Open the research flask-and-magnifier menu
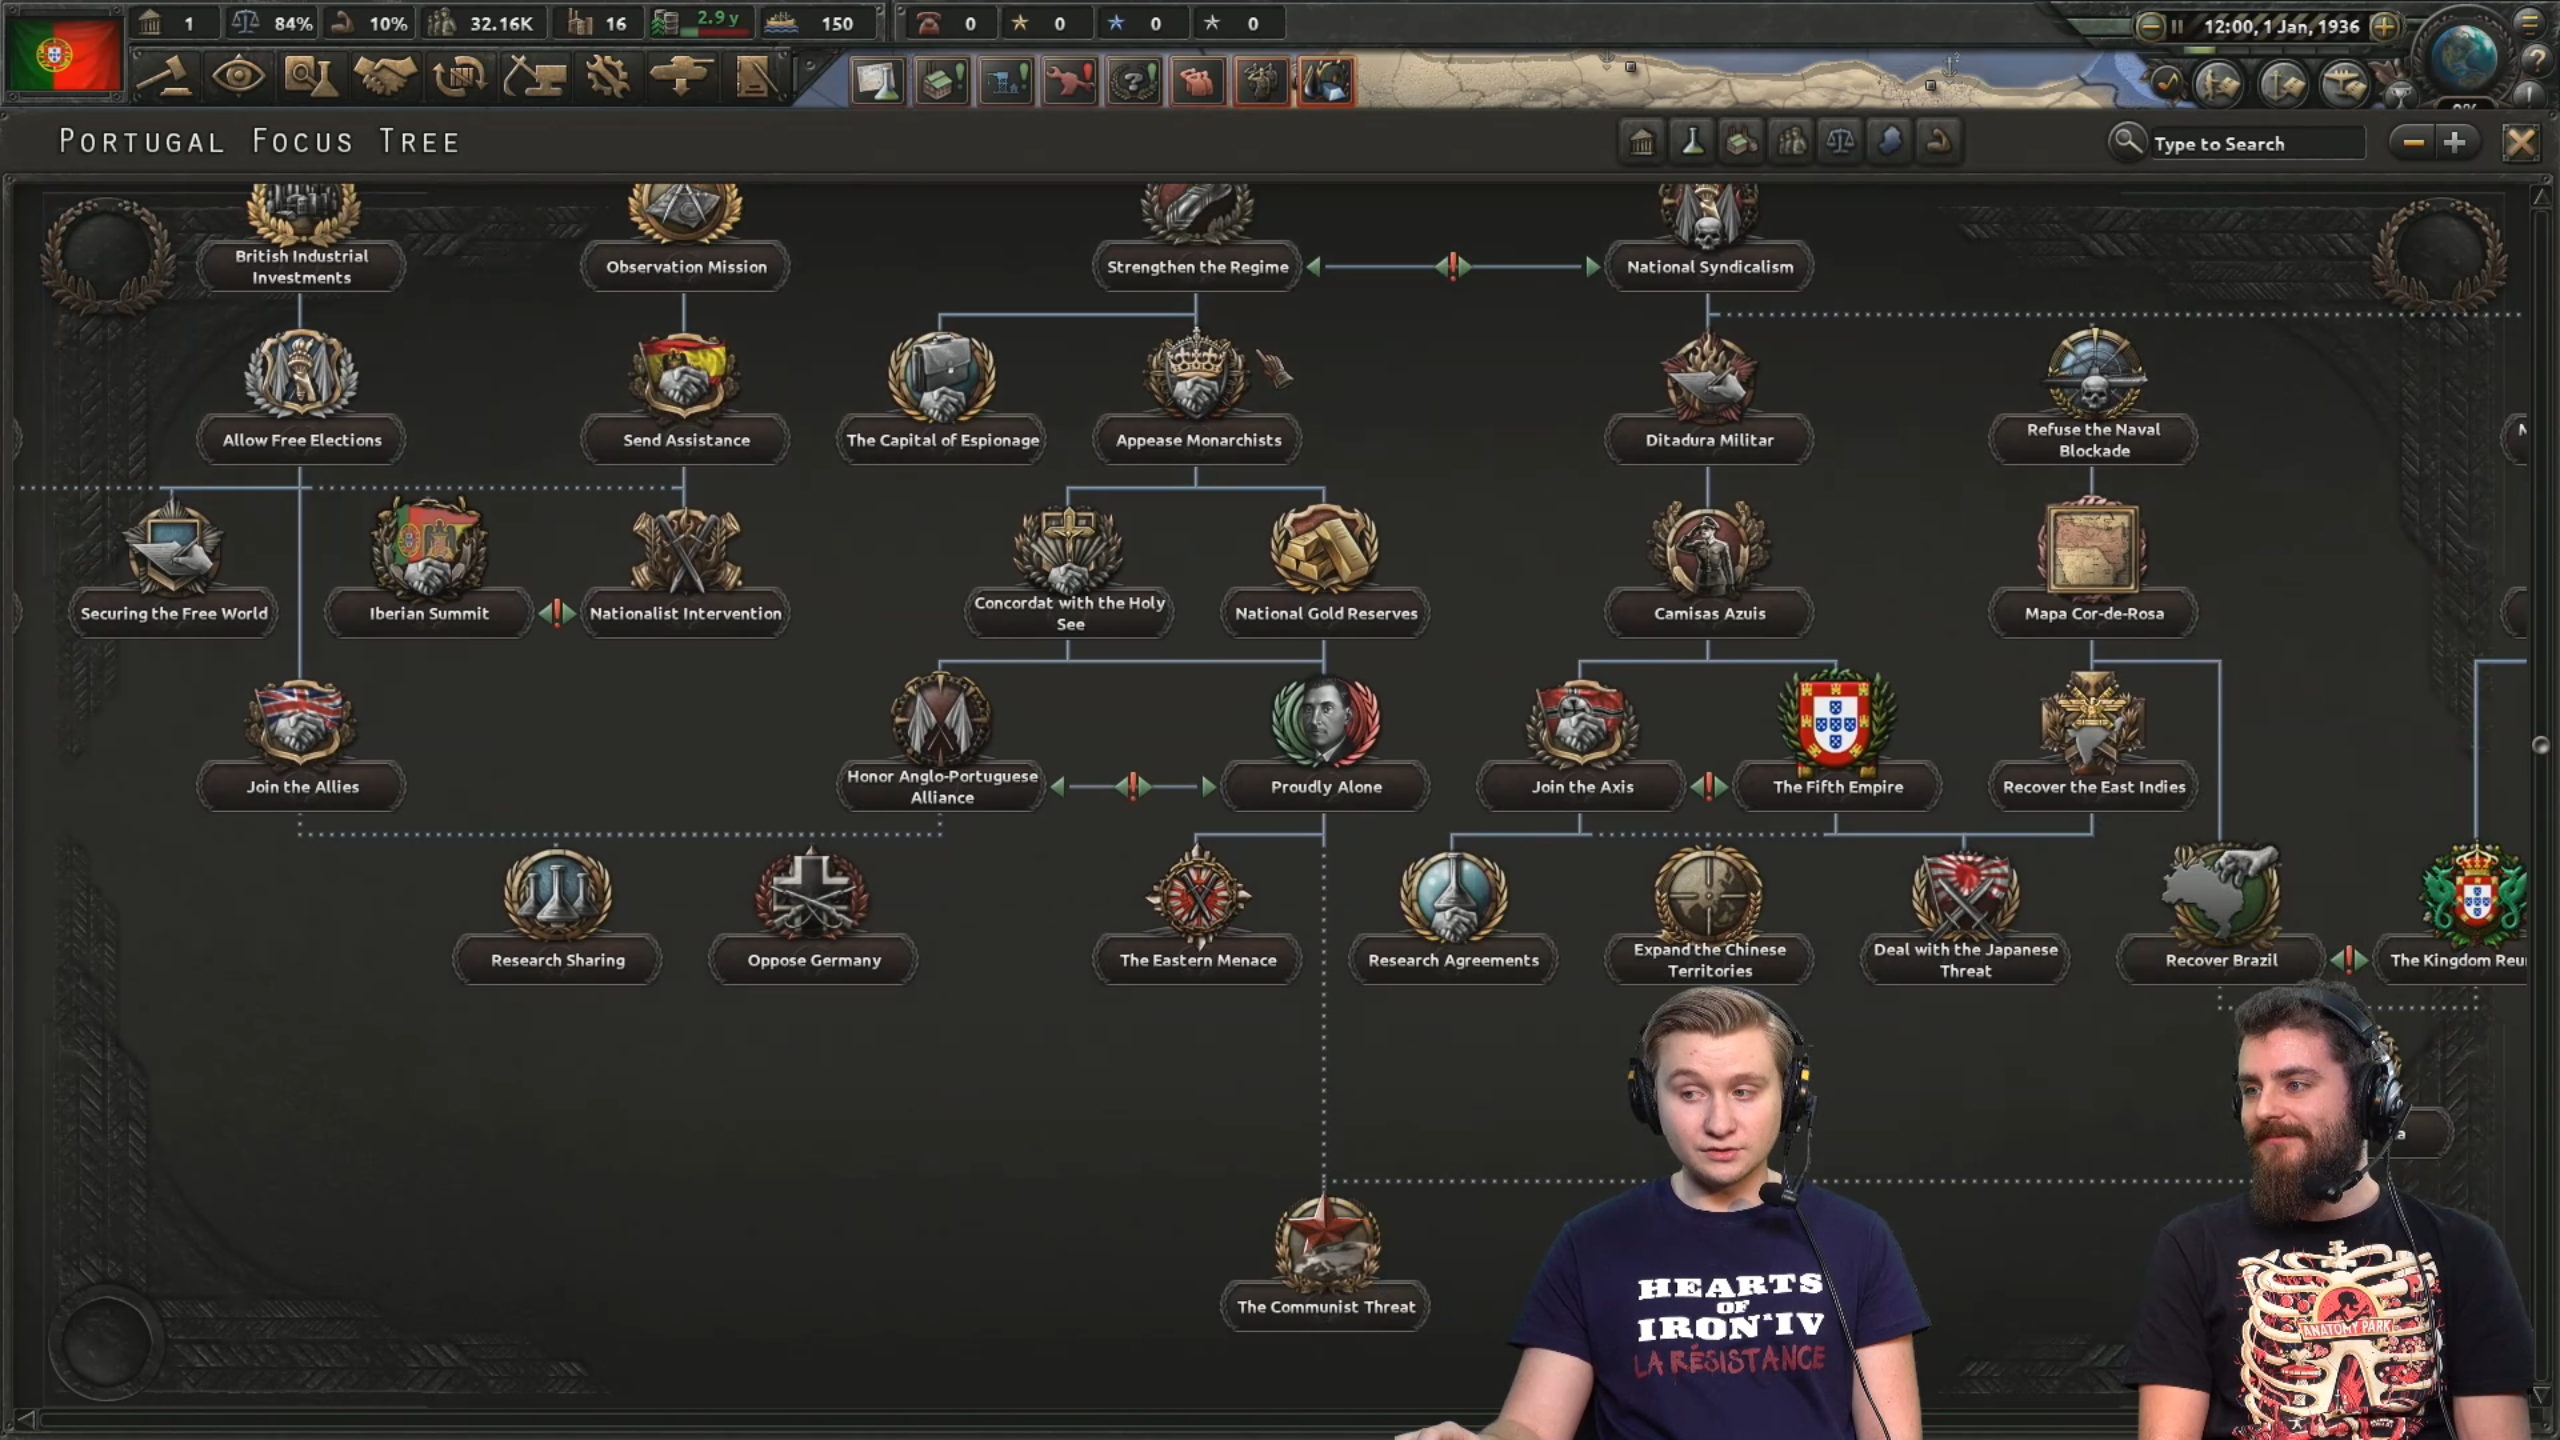Viewport: 2560px width, 1440px height. 310,77
